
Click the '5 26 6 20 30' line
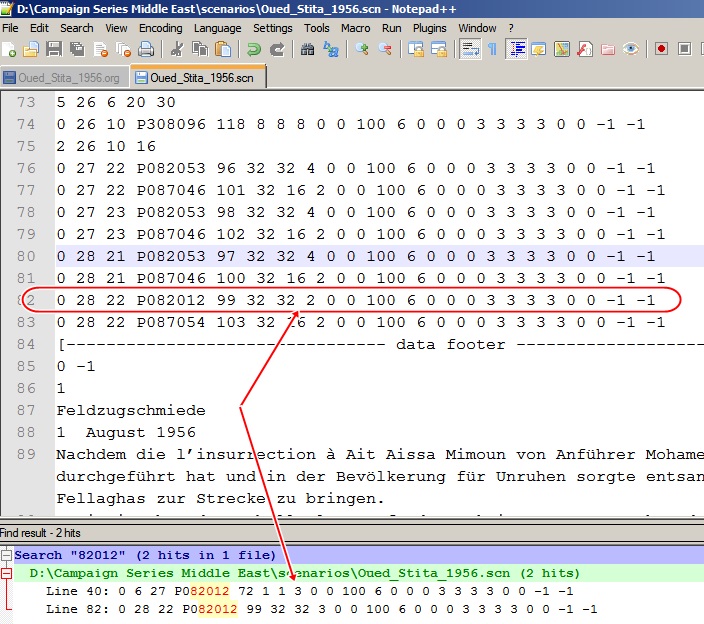click(116, 102)
